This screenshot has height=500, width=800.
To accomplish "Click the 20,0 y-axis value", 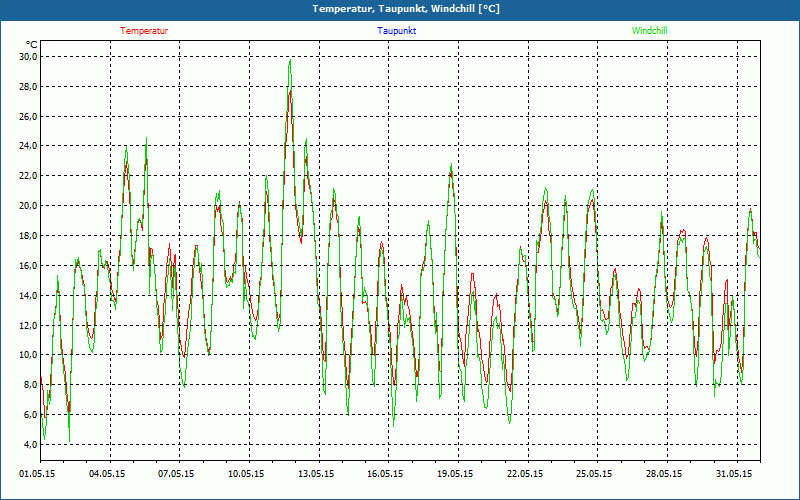I will 29,206.
